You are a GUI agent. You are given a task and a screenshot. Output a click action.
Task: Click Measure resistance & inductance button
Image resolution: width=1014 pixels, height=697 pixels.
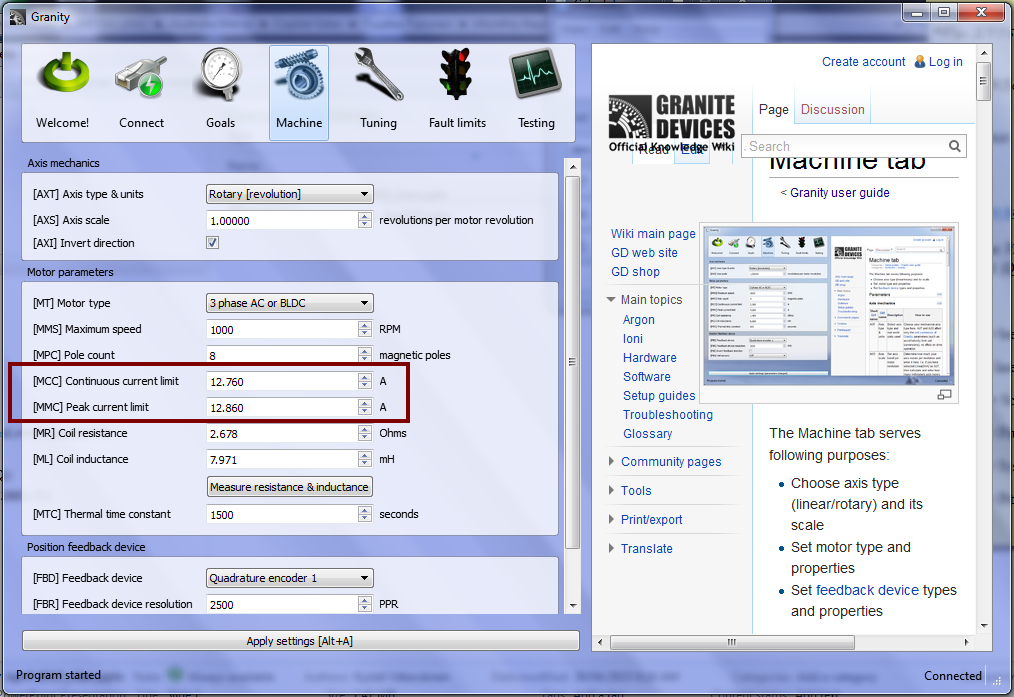(289, 487)
